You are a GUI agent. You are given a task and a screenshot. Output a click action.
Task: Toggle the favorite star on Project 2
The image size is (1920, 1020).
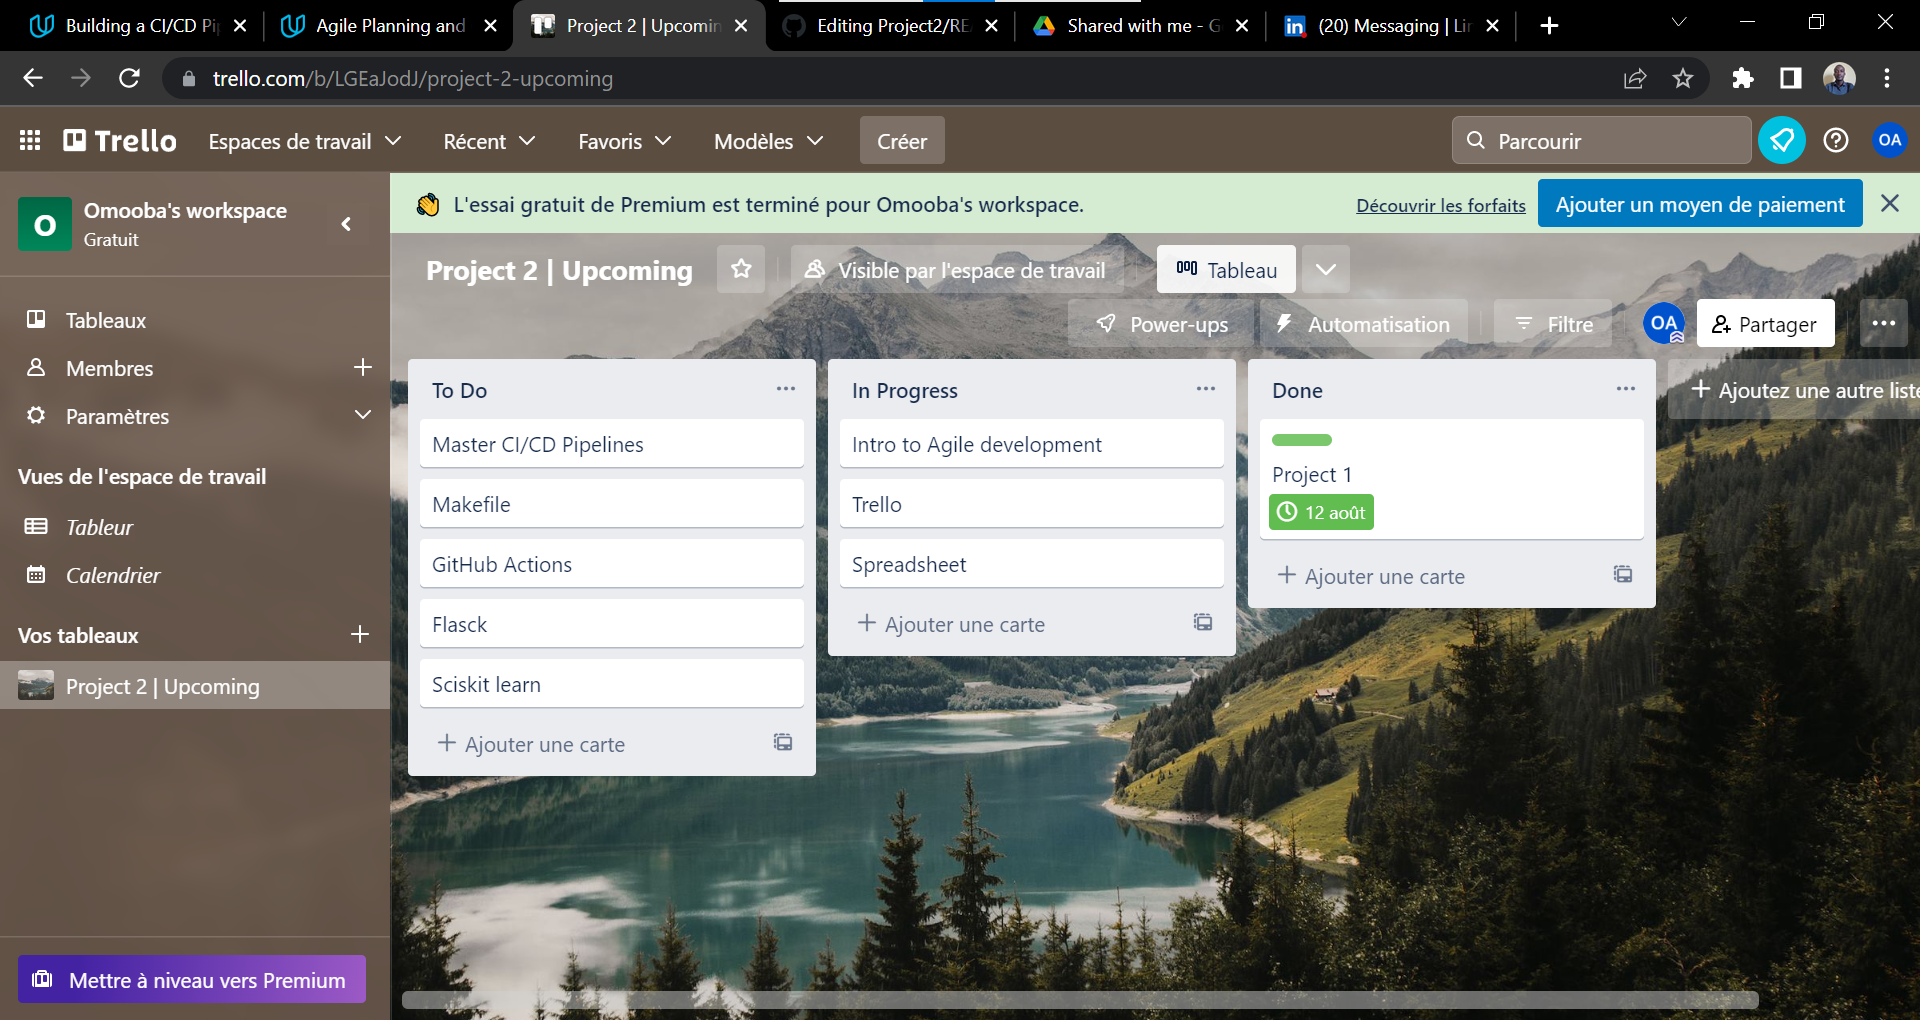point(741,269)
